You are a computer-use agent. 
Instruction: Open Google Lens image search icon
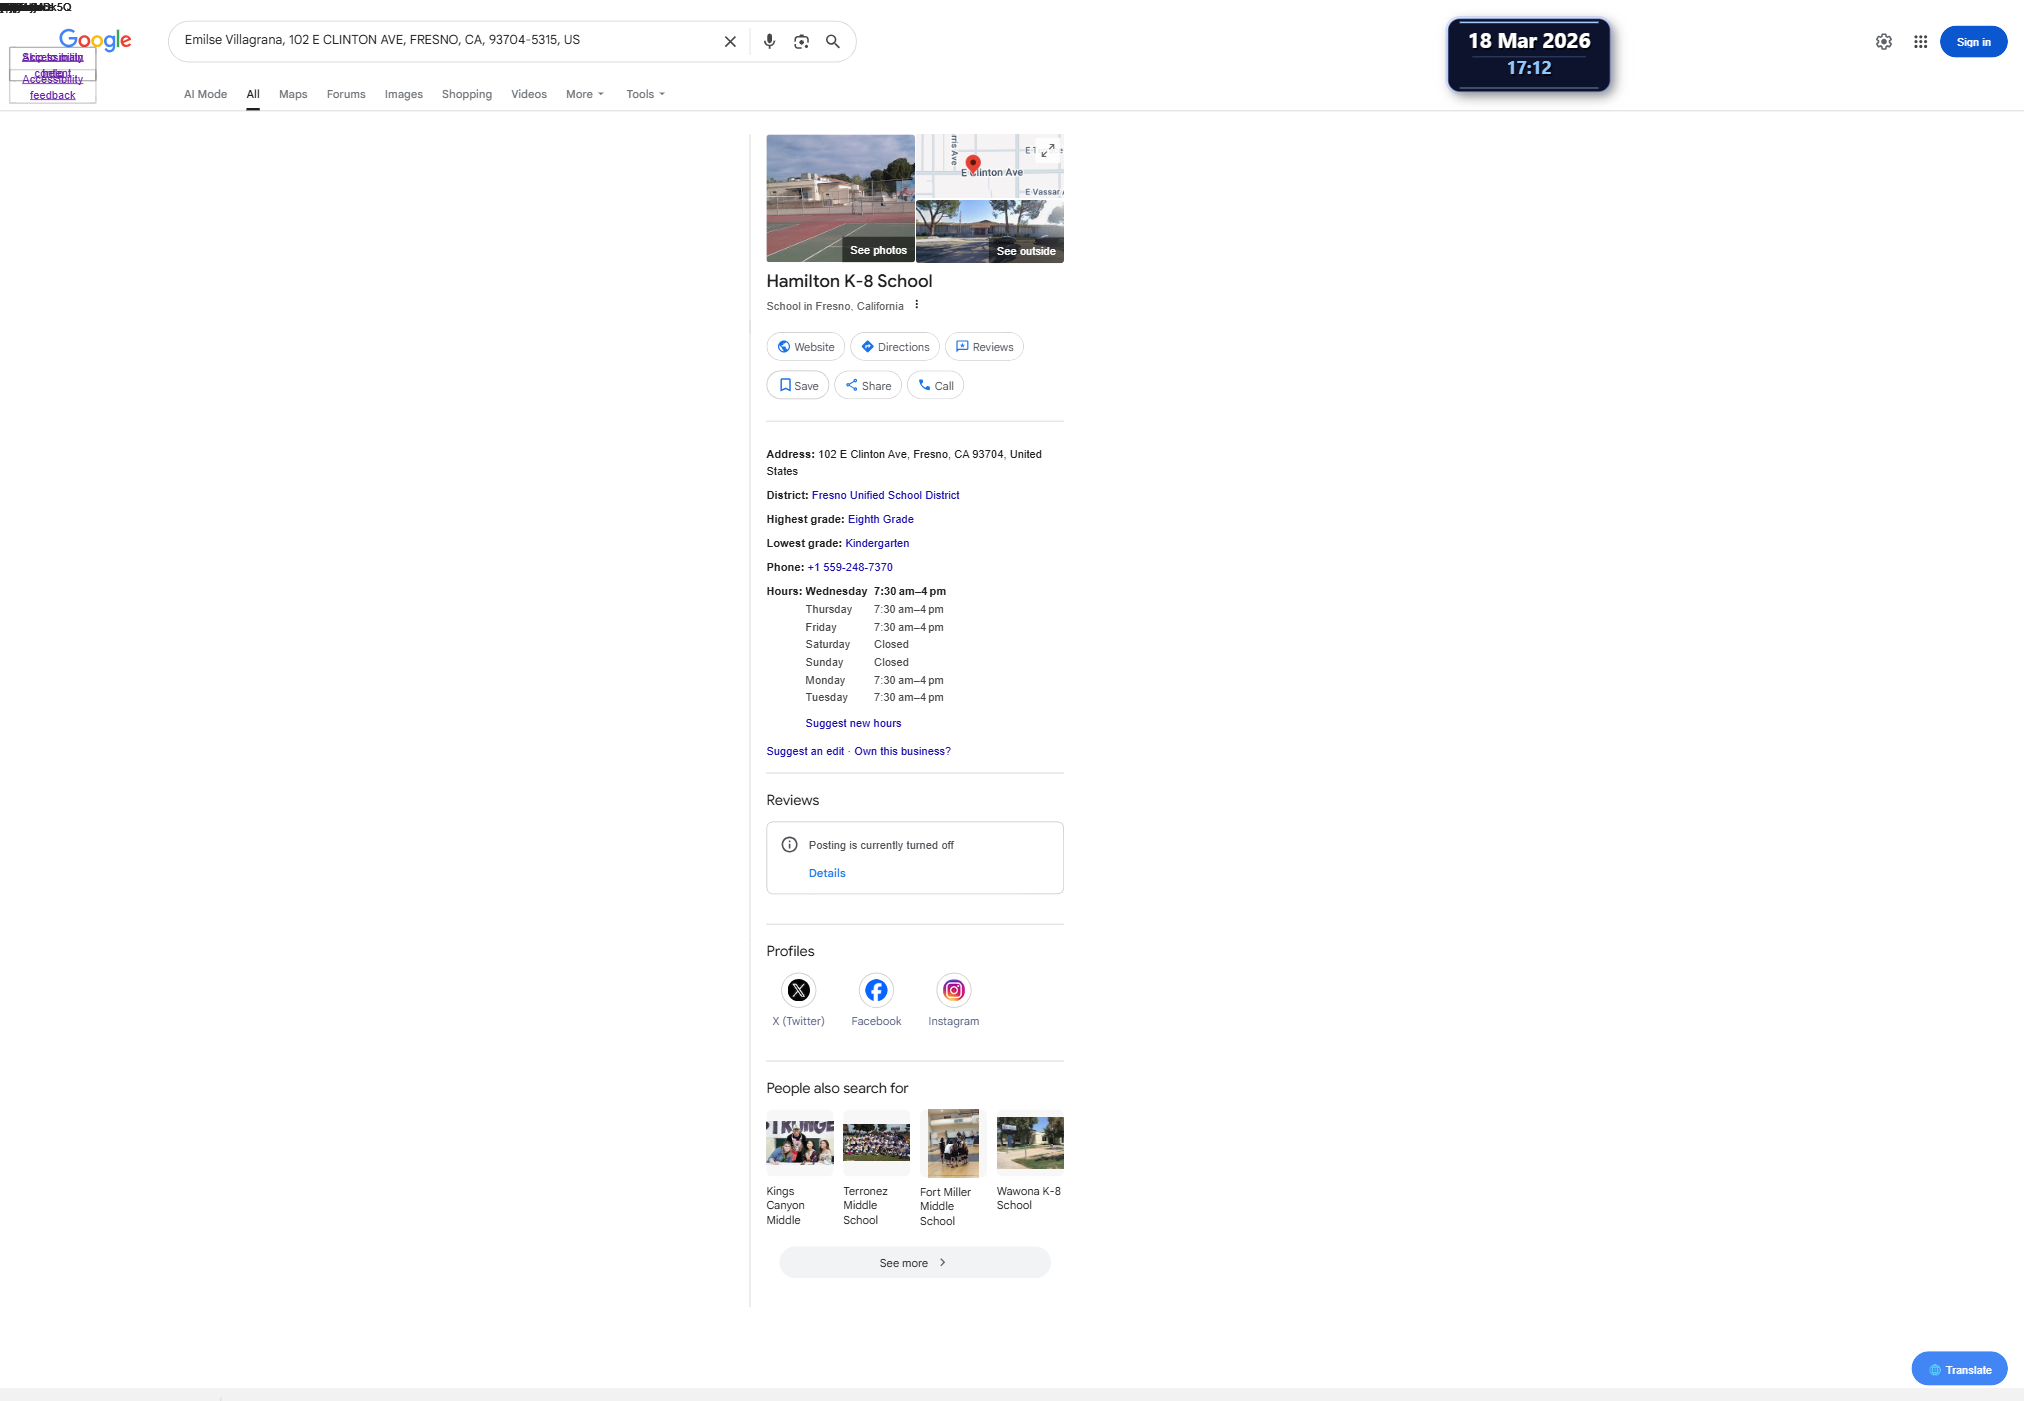(x=801, y=42)
